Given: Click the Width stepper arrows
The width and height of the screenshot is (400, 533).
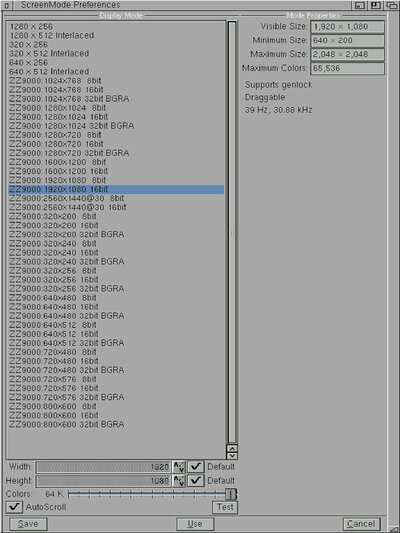Looking at the screenshot, I should click(x=179, y=467).
